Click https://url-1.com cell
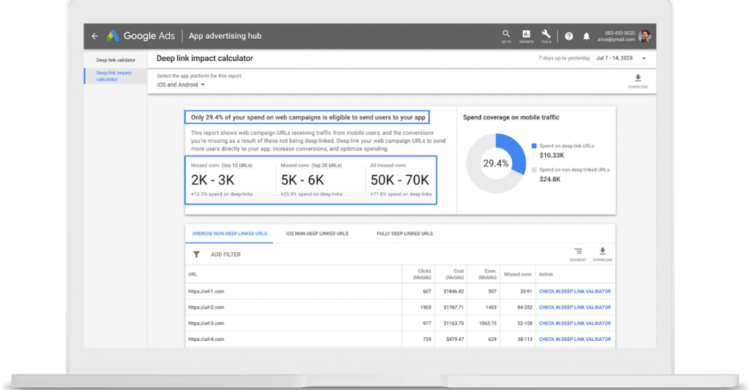This screenshot has height=390, width=750. click(206, 291)
